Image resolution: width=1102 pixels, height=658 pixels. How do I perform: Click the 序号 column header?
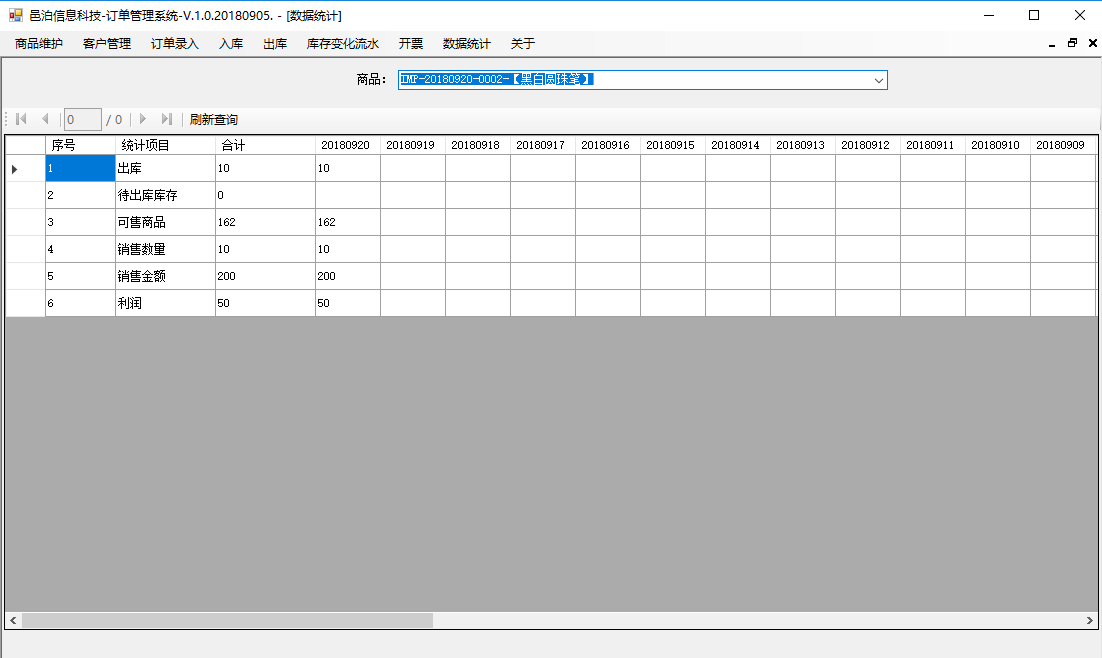80,145
